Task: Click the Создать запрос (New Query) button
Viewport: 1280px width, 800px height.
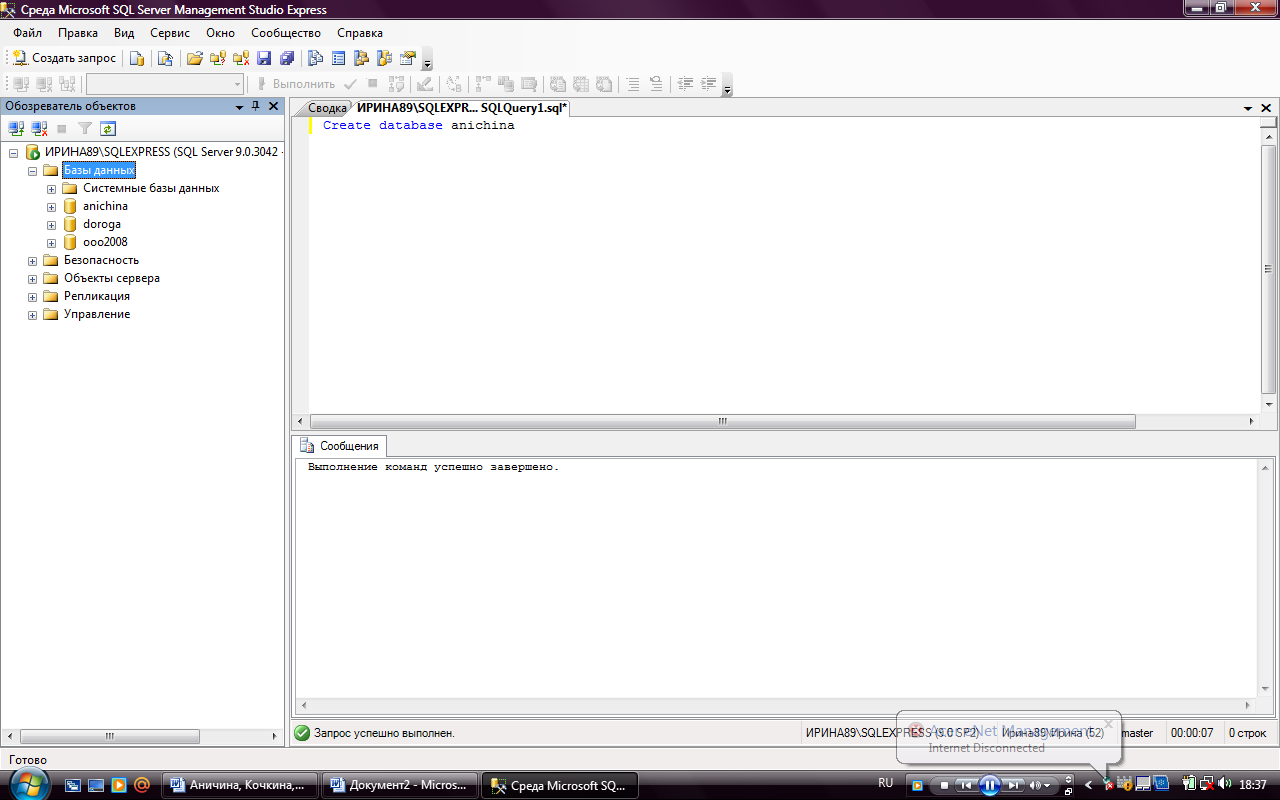Action: 64,58
